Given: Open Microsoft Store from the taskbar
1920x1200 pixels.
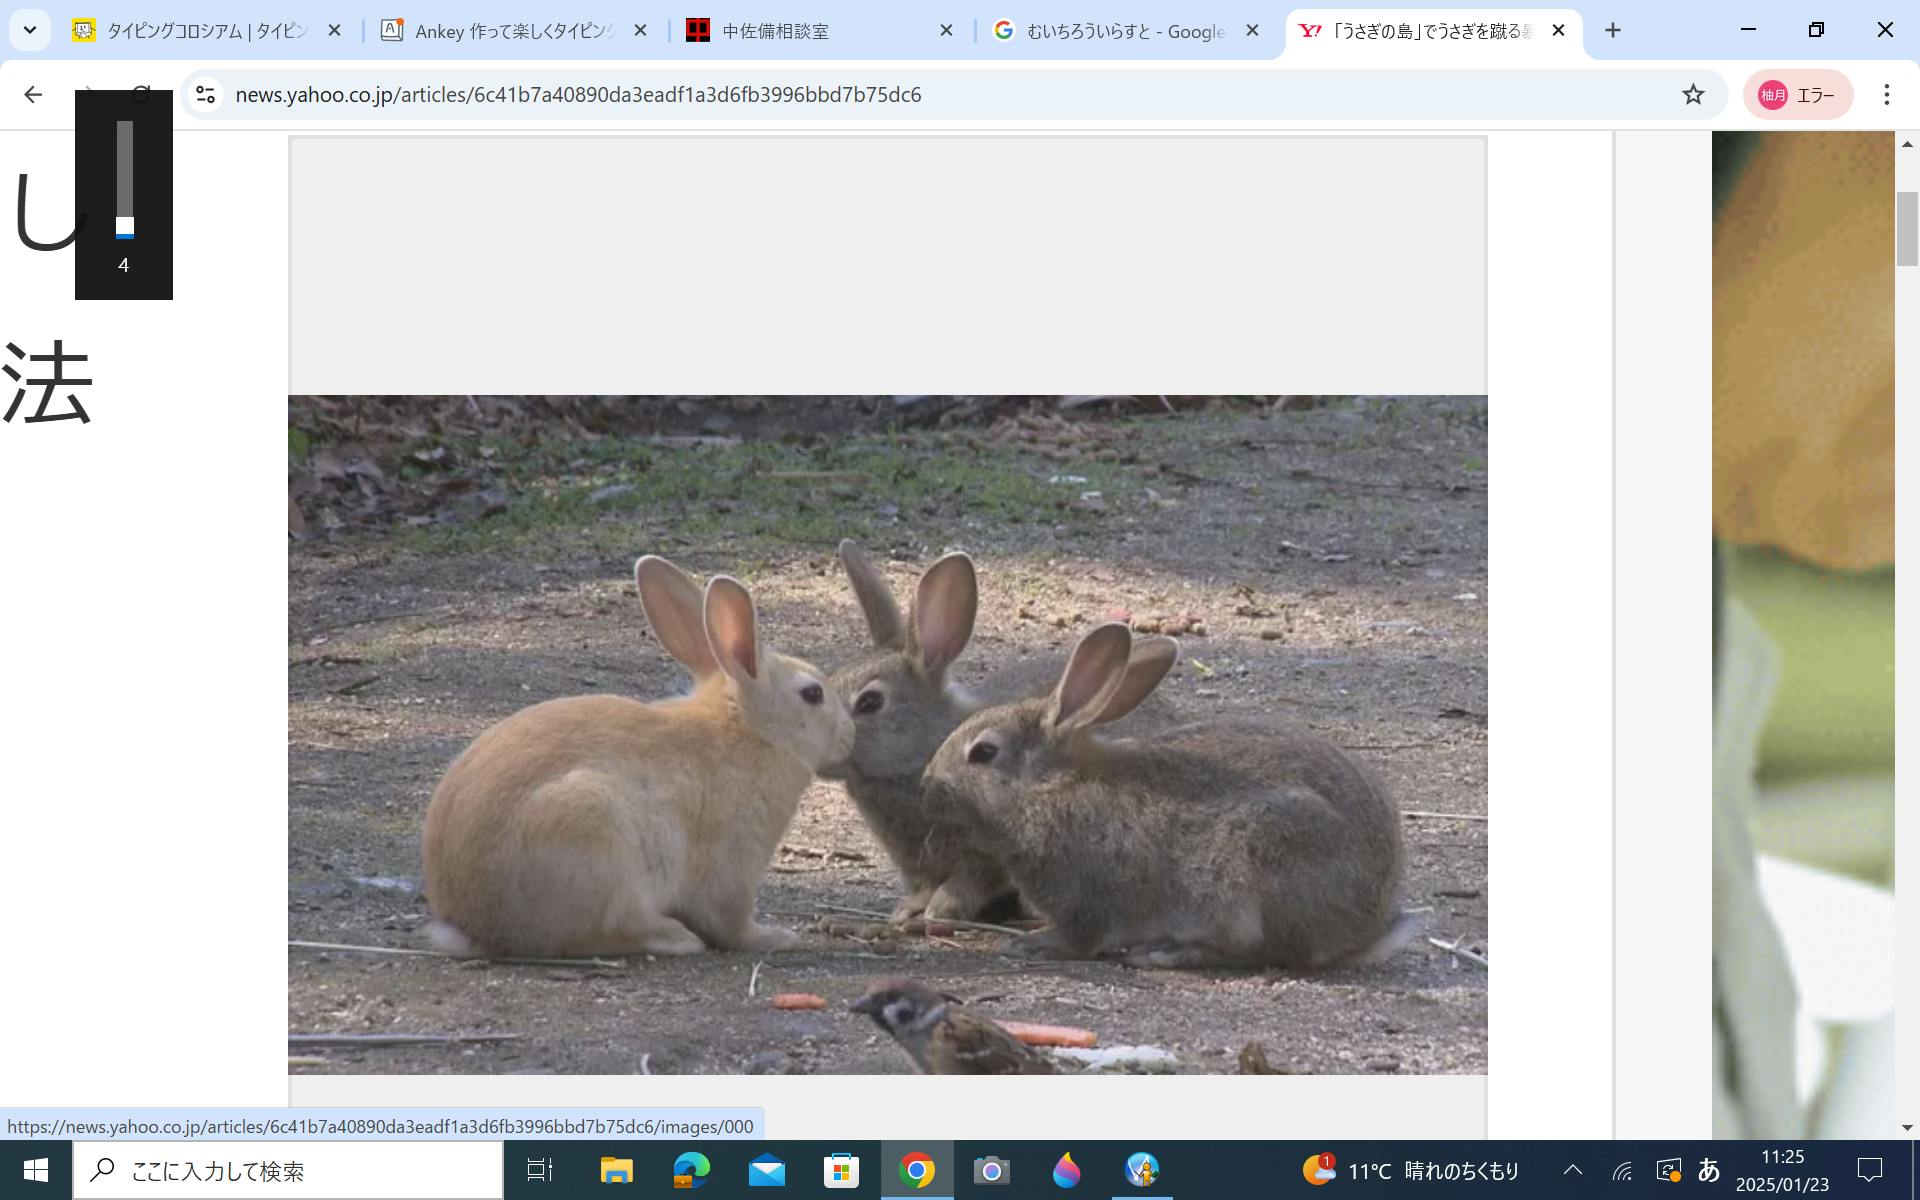Looking at the screenshot, I should click(x=841, y=1170).
